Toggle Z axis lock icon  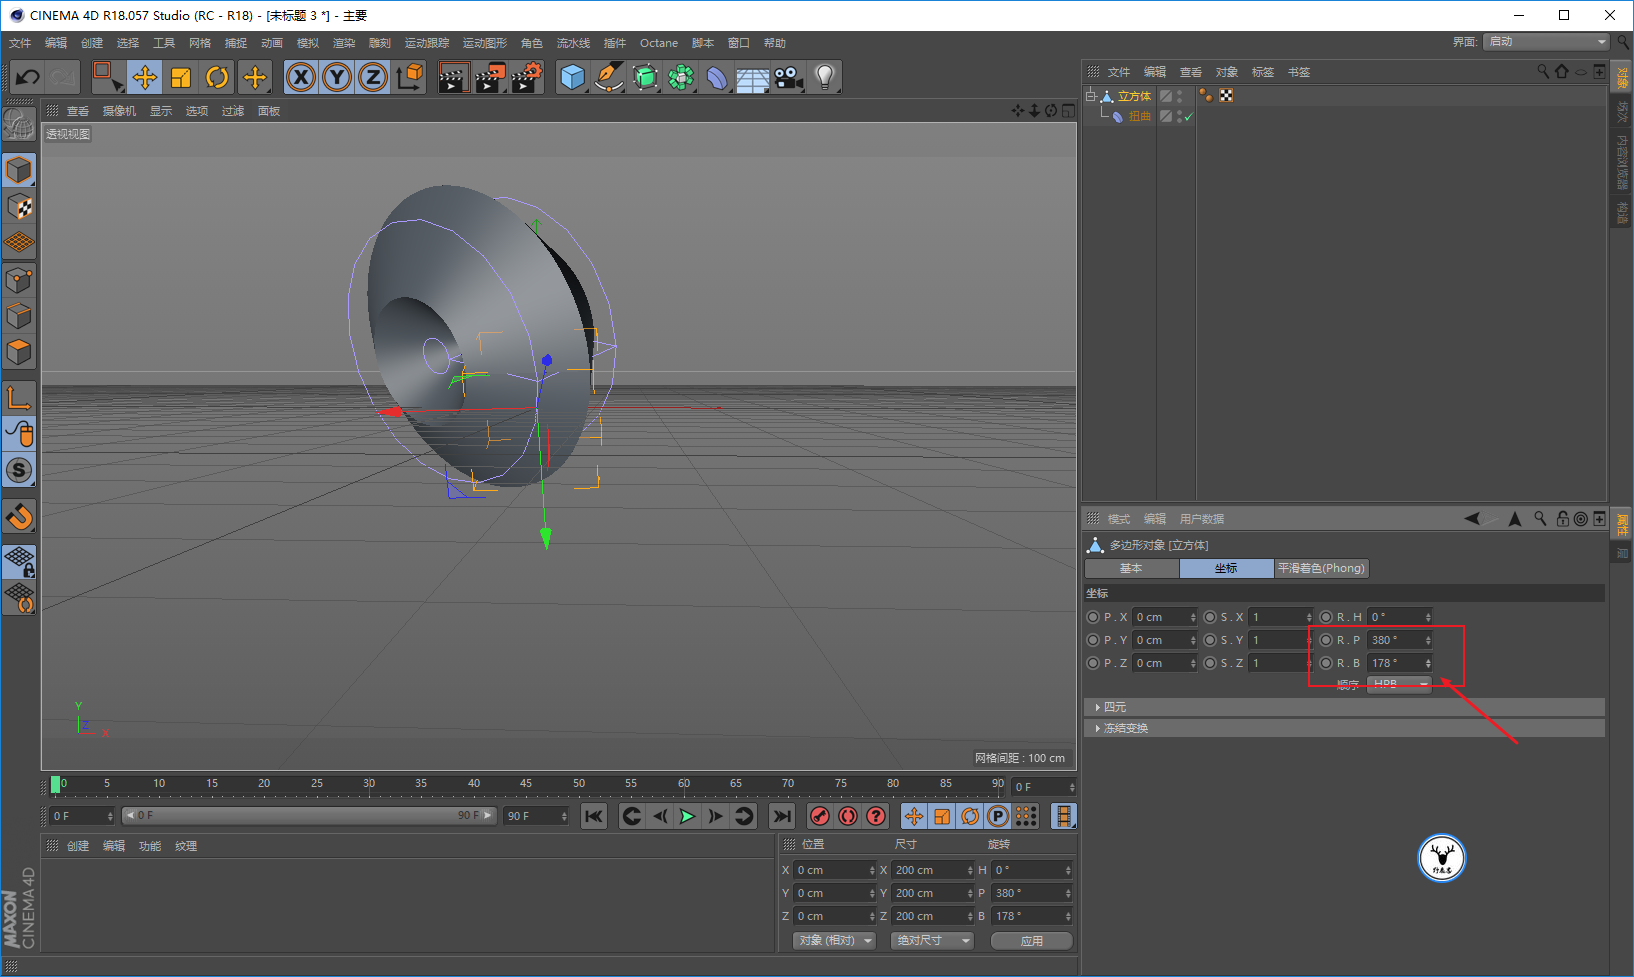pyautogui.click(x=373, y=77)
